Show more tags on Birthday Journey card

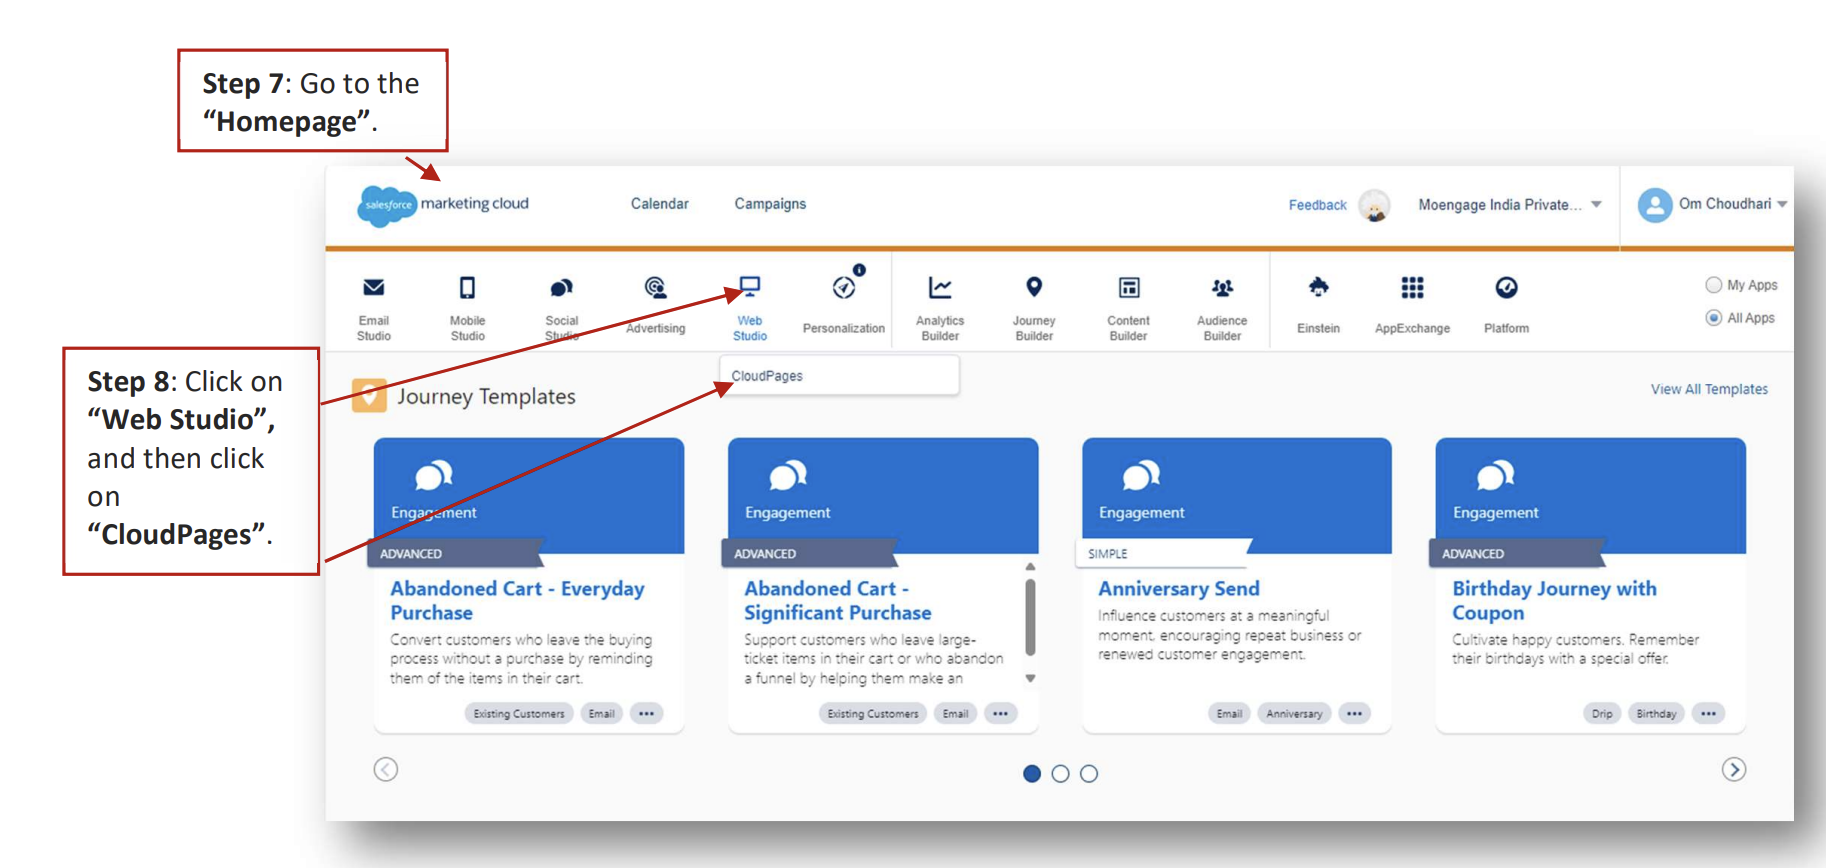1708,714
